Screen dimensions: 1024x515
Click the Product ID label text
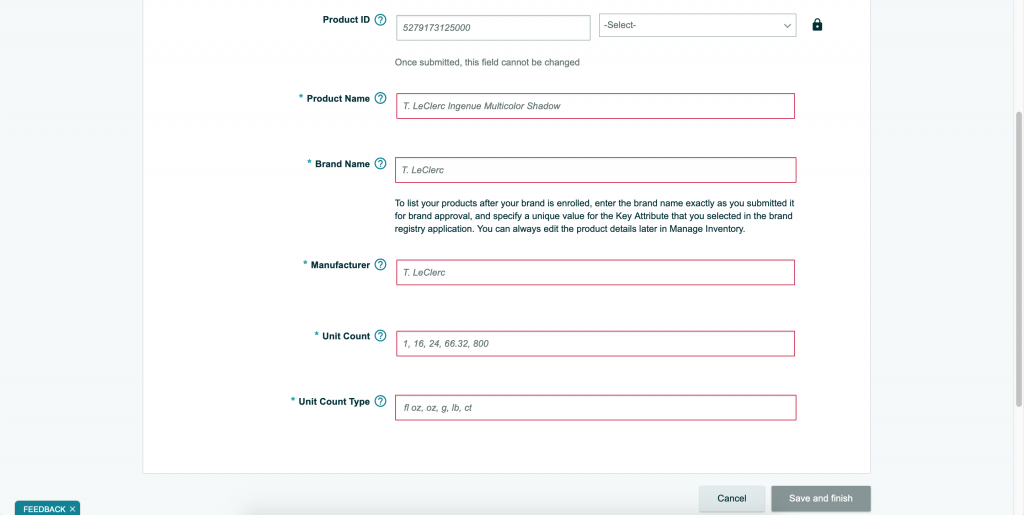point(346,20)
